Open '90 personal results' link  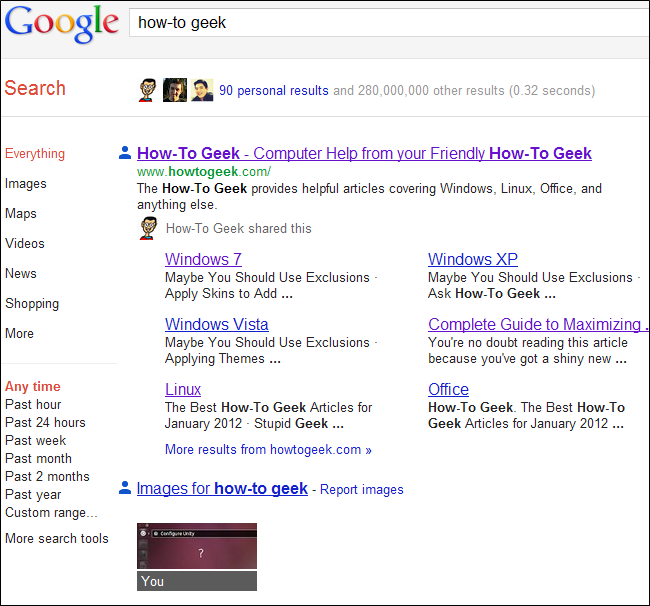(x=274, y=90)
